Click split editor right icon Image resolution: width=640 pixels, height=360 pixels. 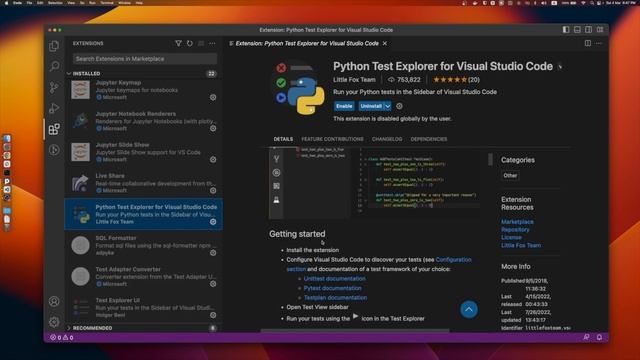click(588, 43)
